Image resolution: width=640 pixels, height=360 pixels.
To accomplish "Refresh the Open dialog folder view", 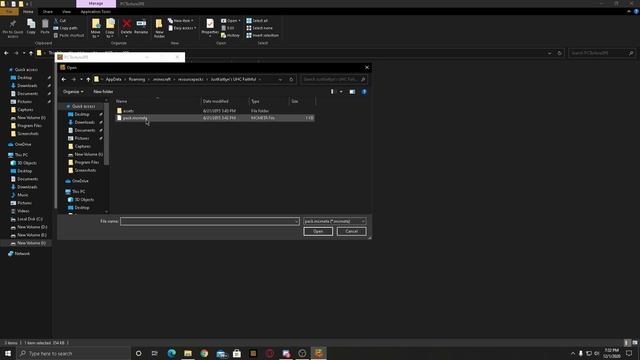I will [291, 80].
